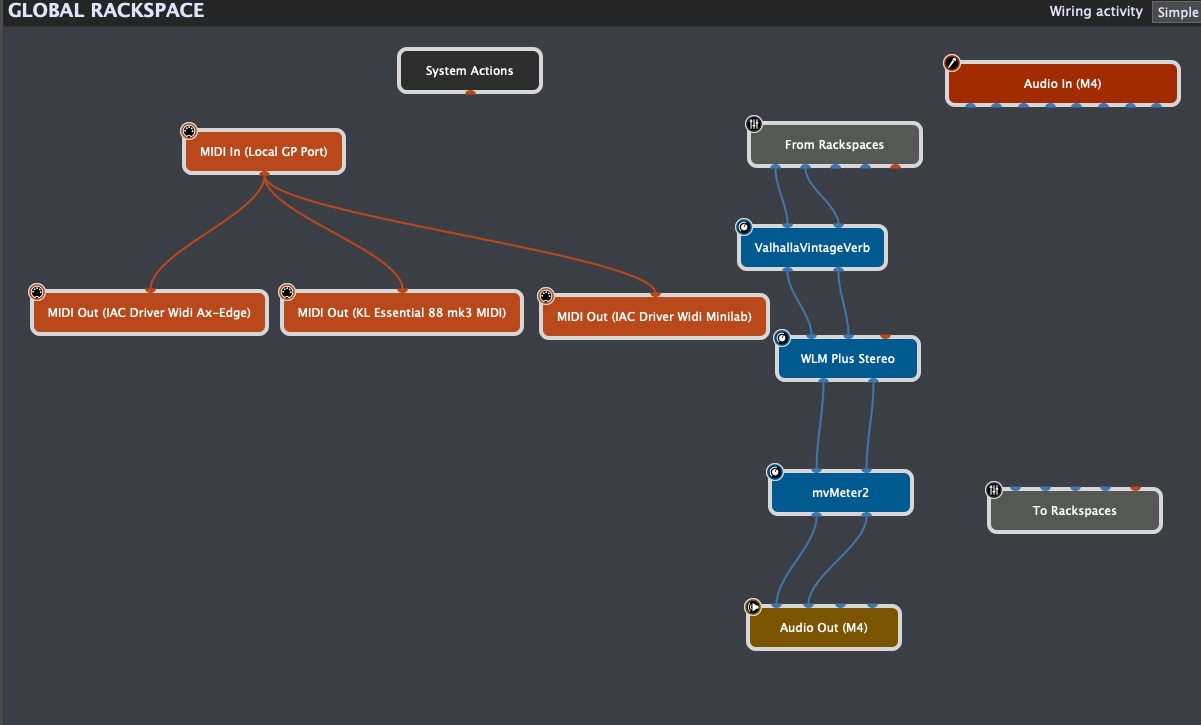The width and height of the screenshot is (1201, 725).
Task: Click the Wiring activity label
Action: pos(1096,12)
